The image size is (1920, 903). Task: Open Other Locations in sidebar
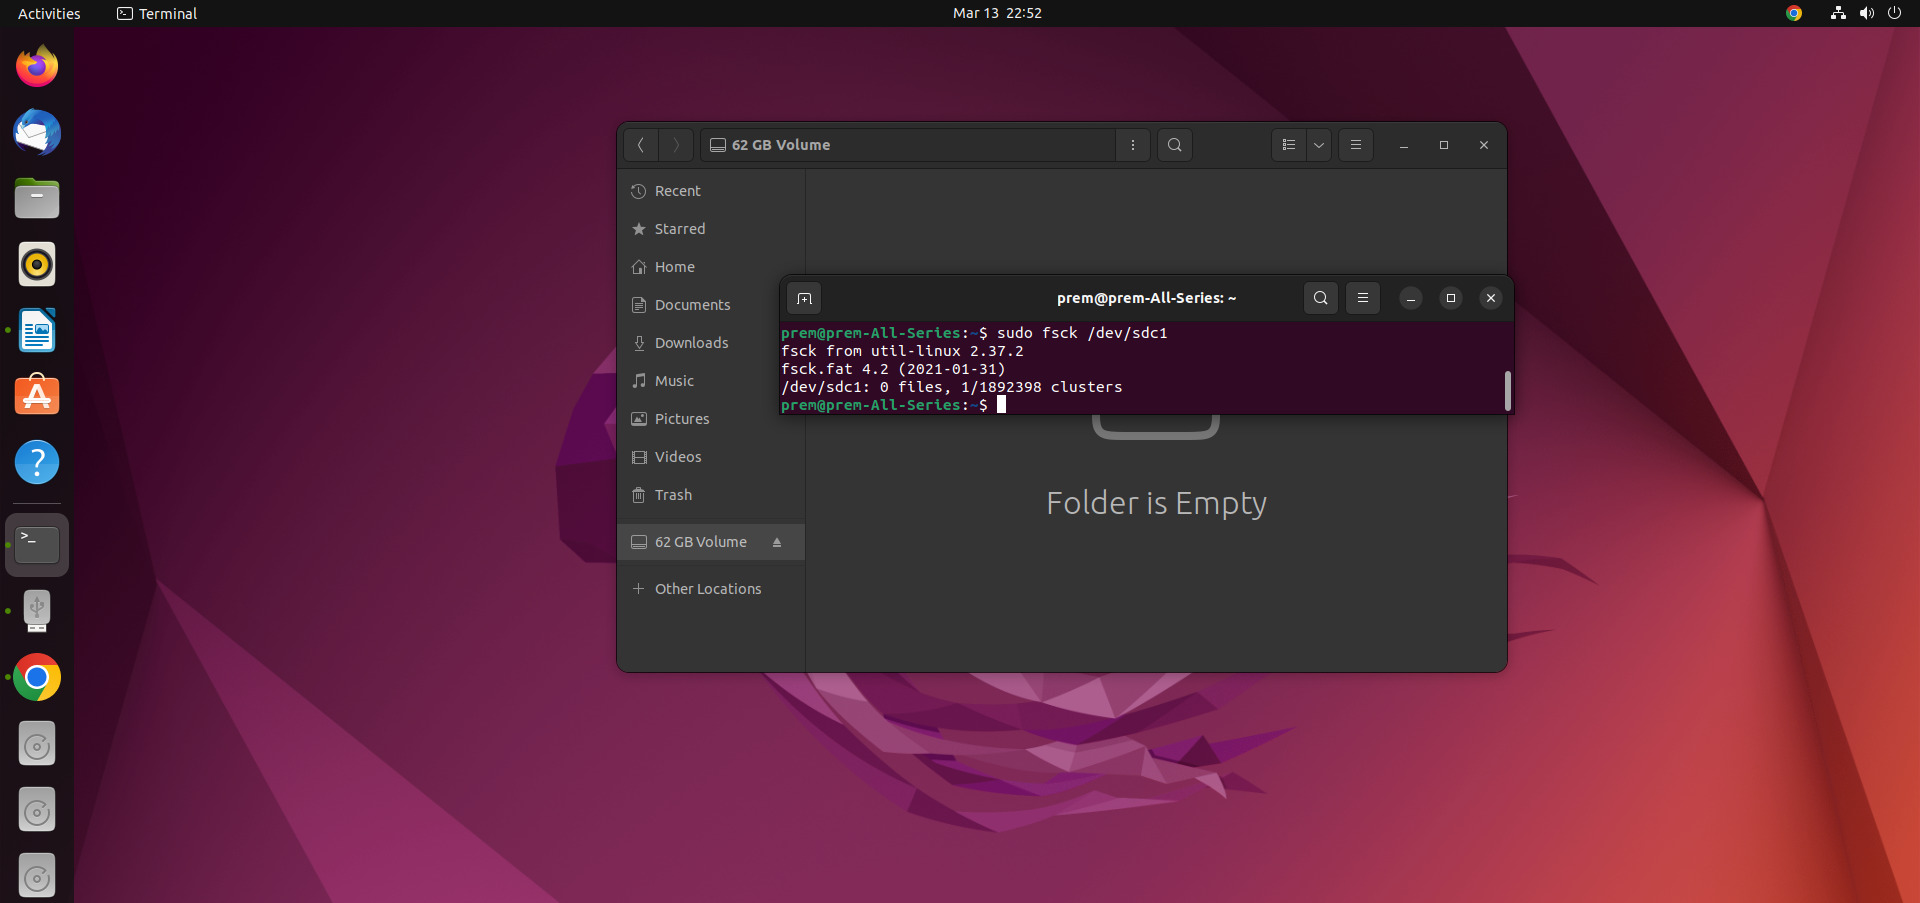[x=707, y=589]
